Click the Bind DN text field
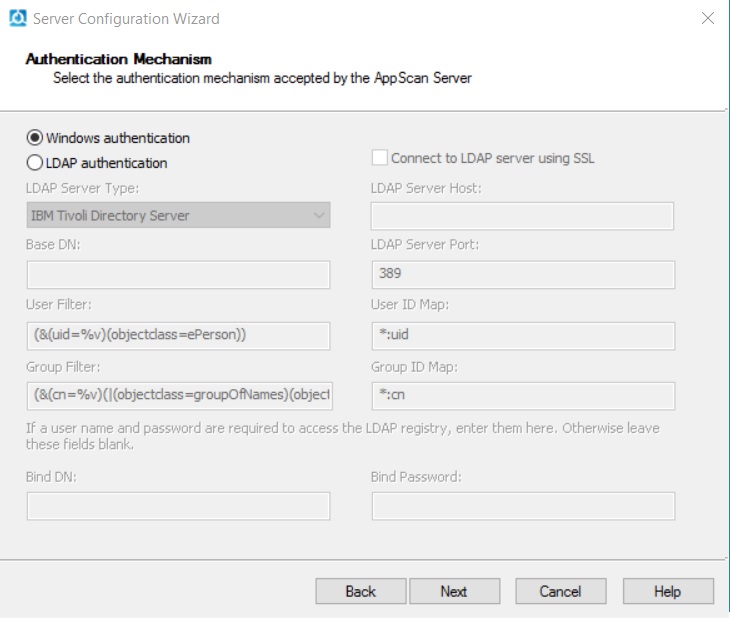 coord(178,506)
